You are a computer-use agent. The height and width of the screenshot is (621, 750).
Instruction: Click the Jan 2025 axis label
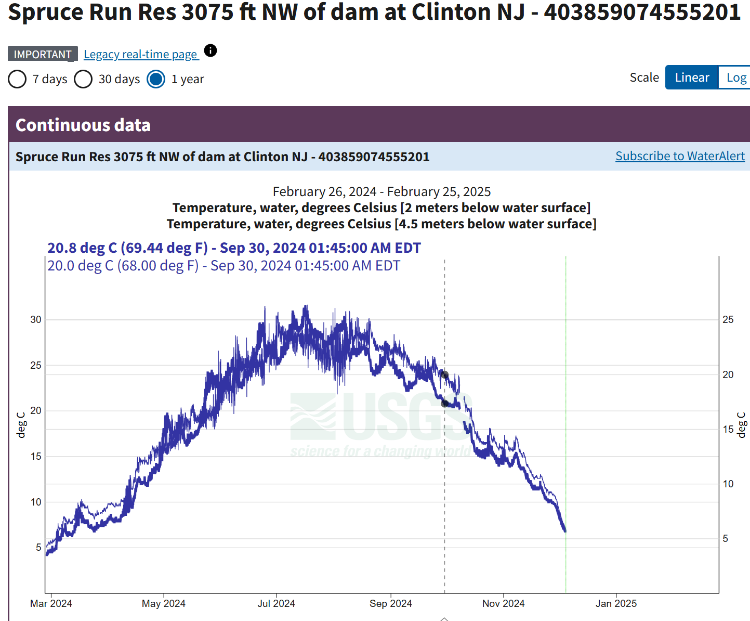[x=616, y=603]
